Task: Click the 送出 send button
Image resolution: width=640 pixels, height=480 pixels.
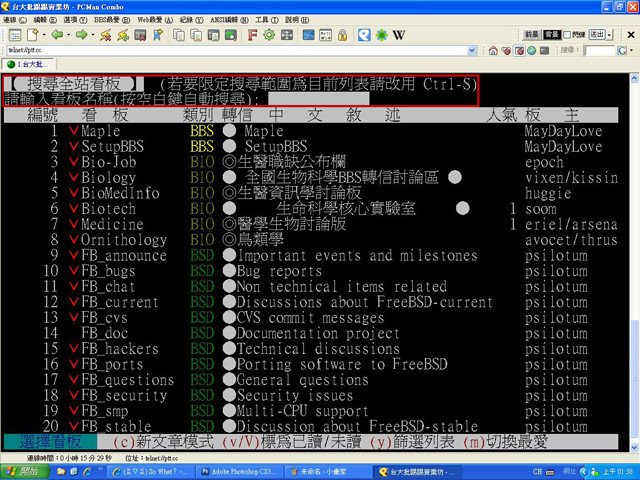Action: [x=597, y=35]
